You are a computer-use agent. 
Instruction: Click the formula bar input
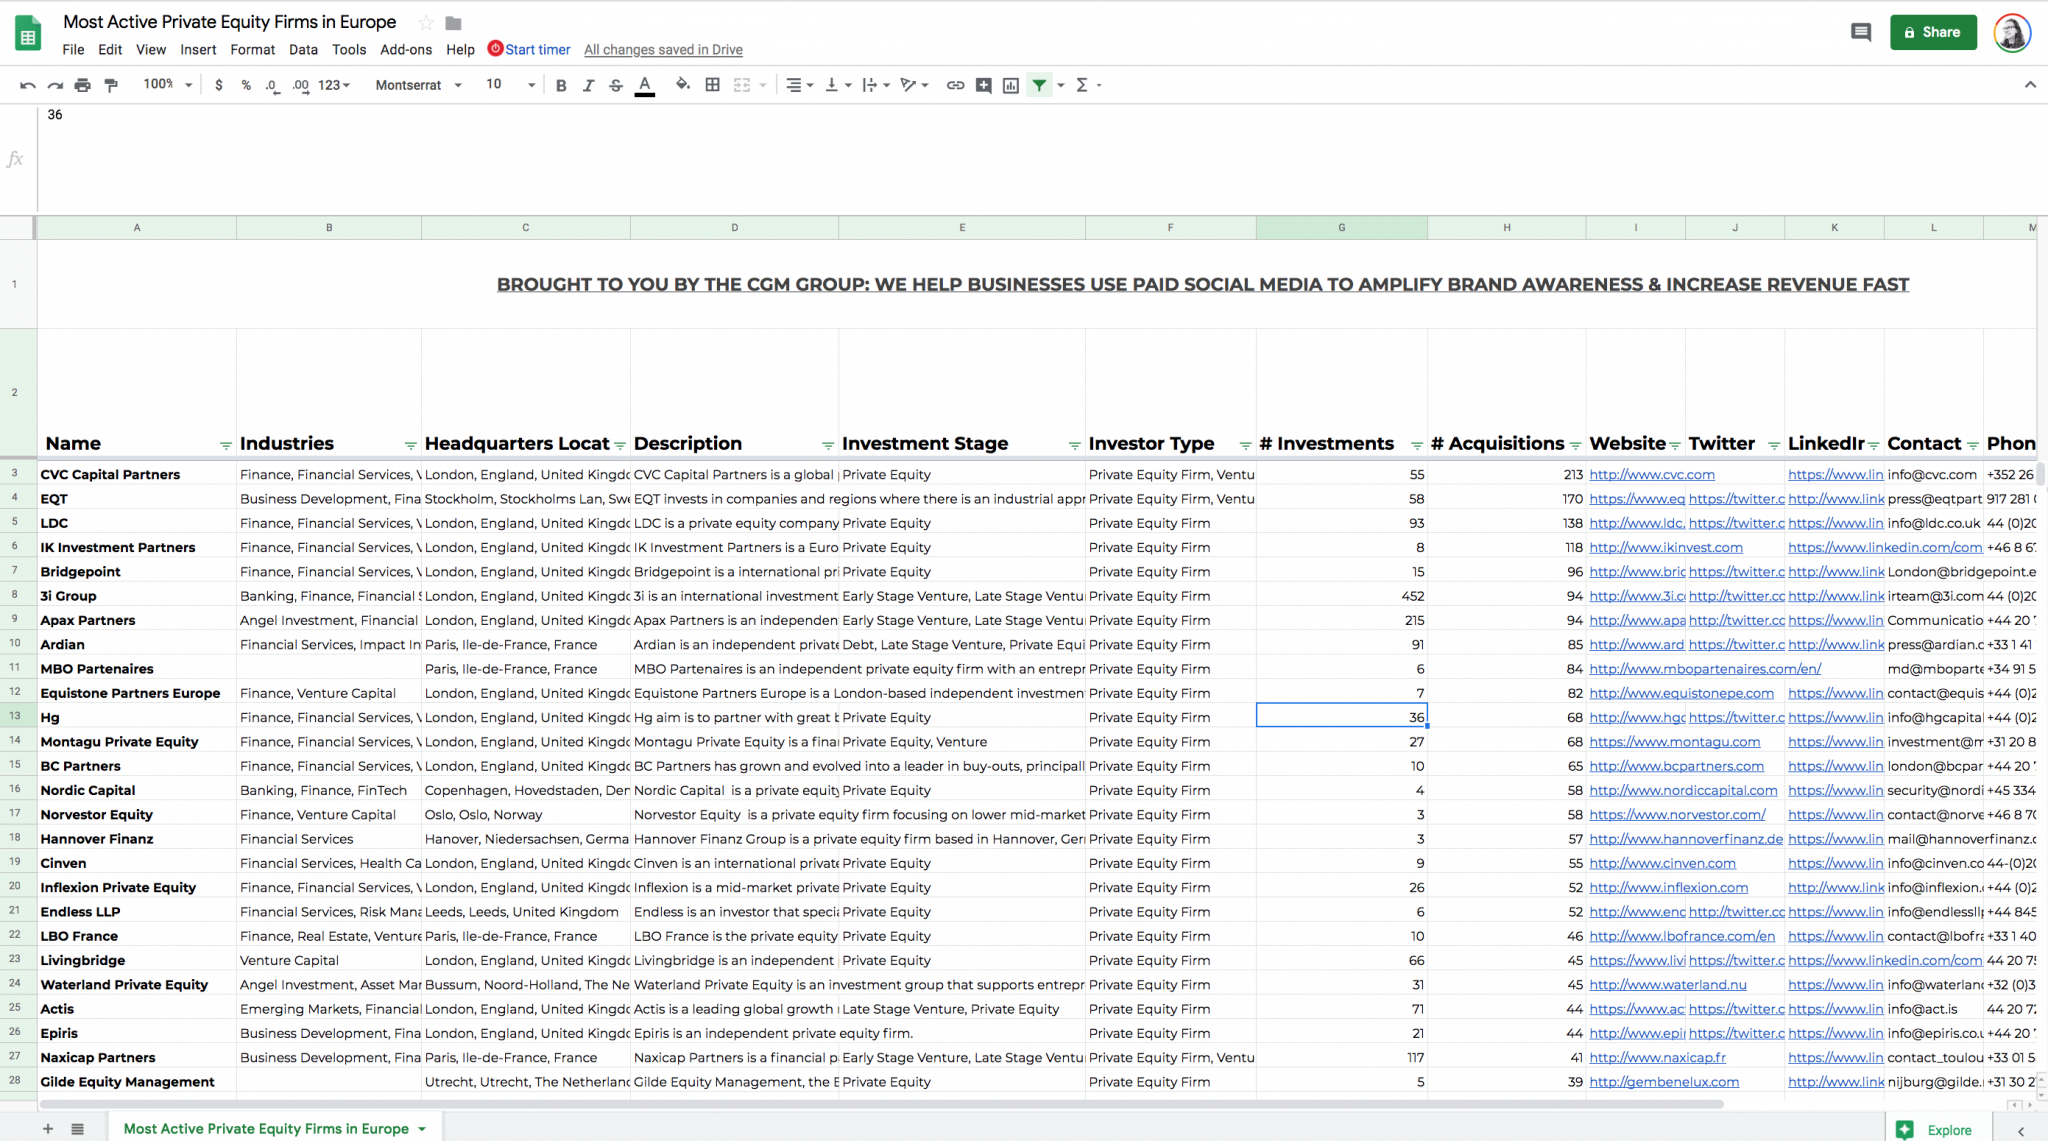[1040, 158]
